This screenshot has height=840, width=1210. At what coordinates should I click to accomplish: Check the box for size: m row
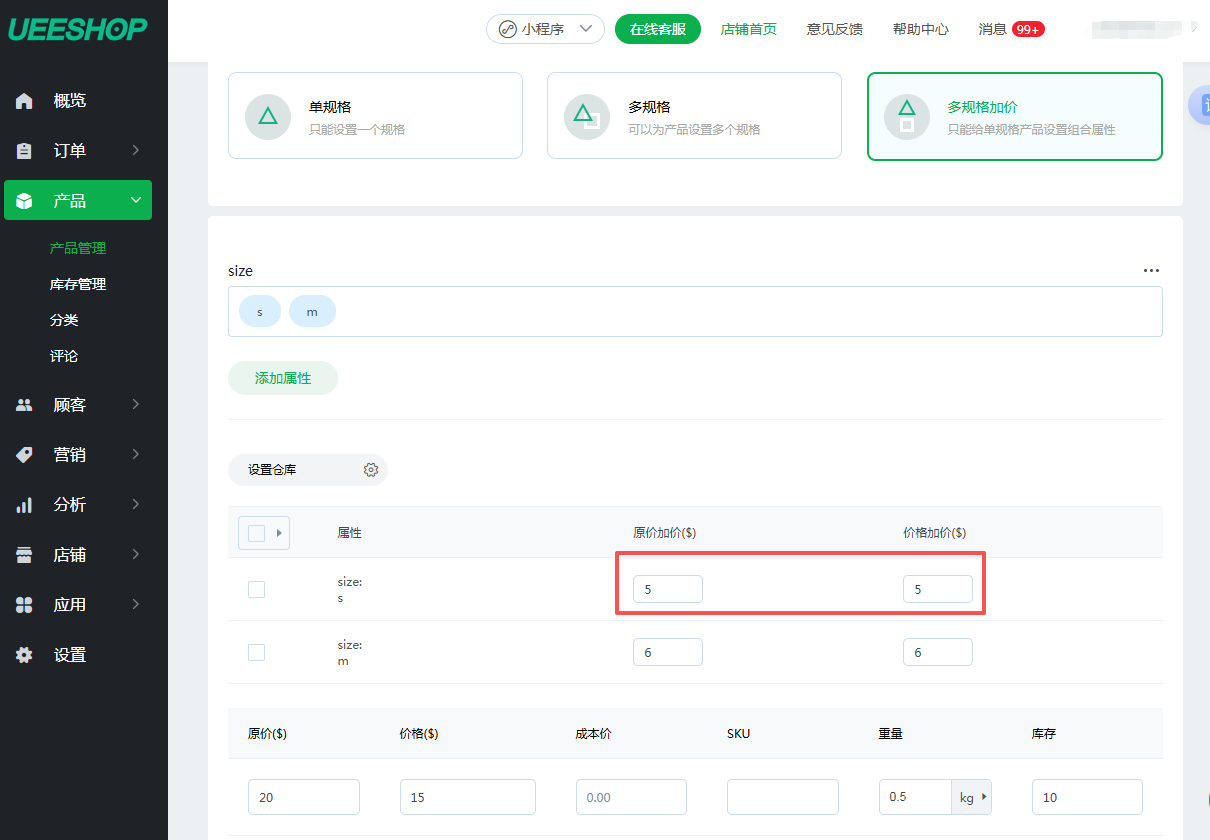point(256,652)
